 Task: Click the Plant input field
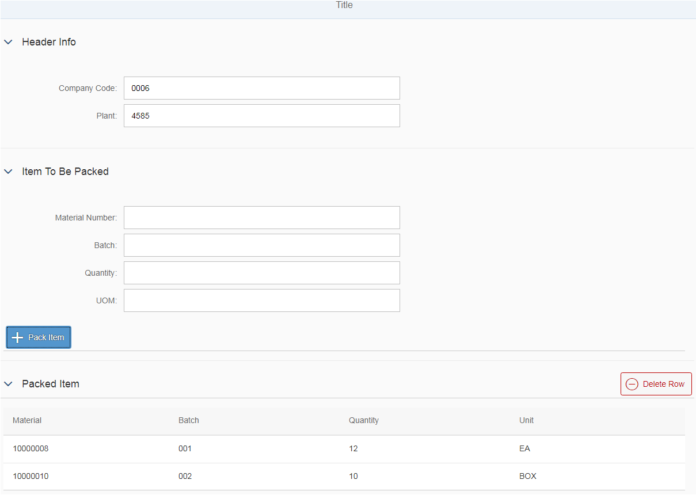(x=262, y=116)
